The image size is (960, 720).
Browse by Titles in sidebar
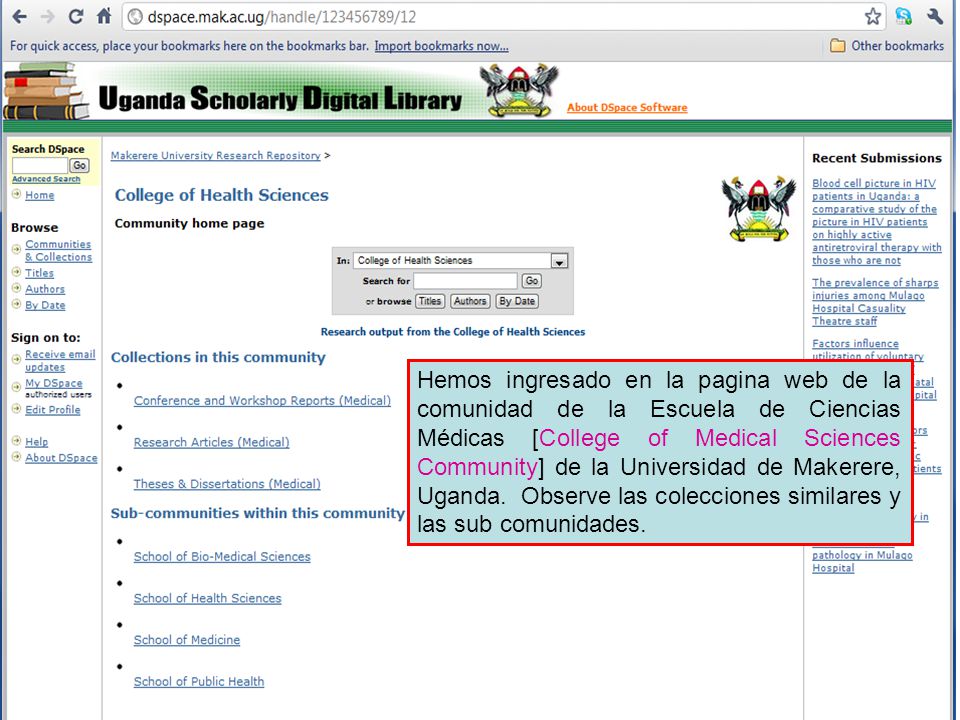(39, 273)
